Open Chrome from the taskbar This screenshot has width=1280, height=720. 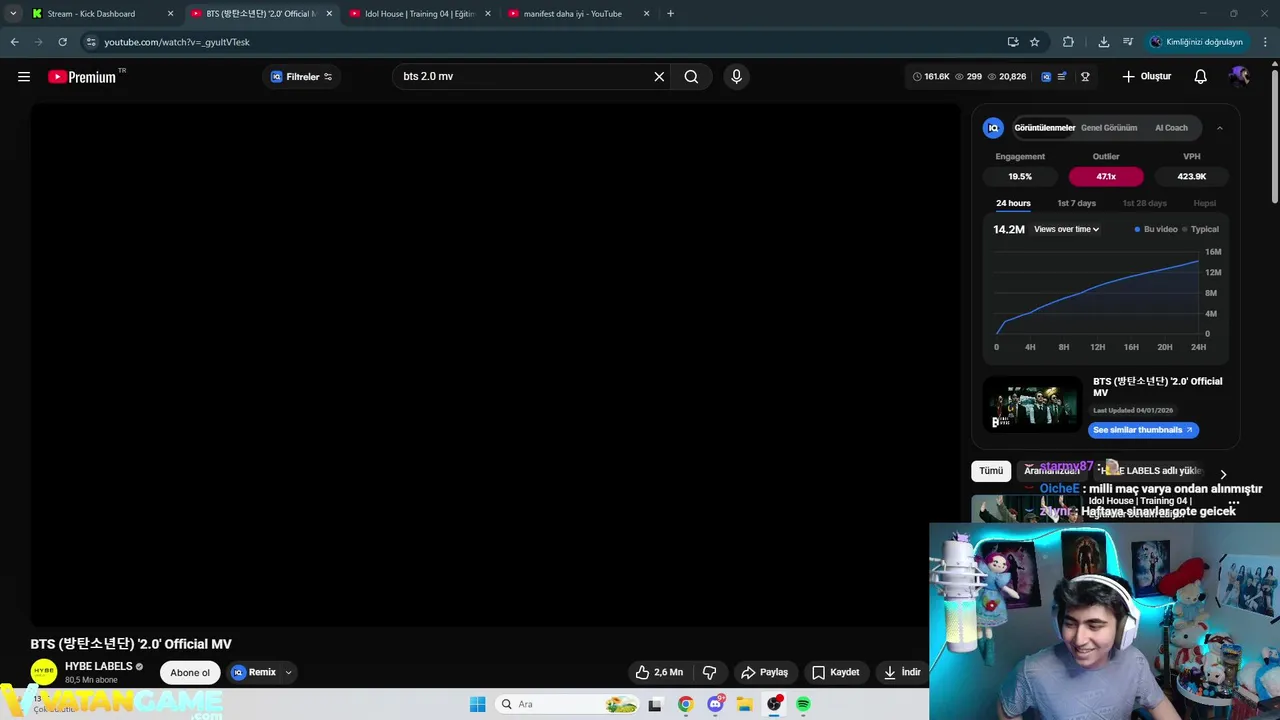click(x=685, y=704)
